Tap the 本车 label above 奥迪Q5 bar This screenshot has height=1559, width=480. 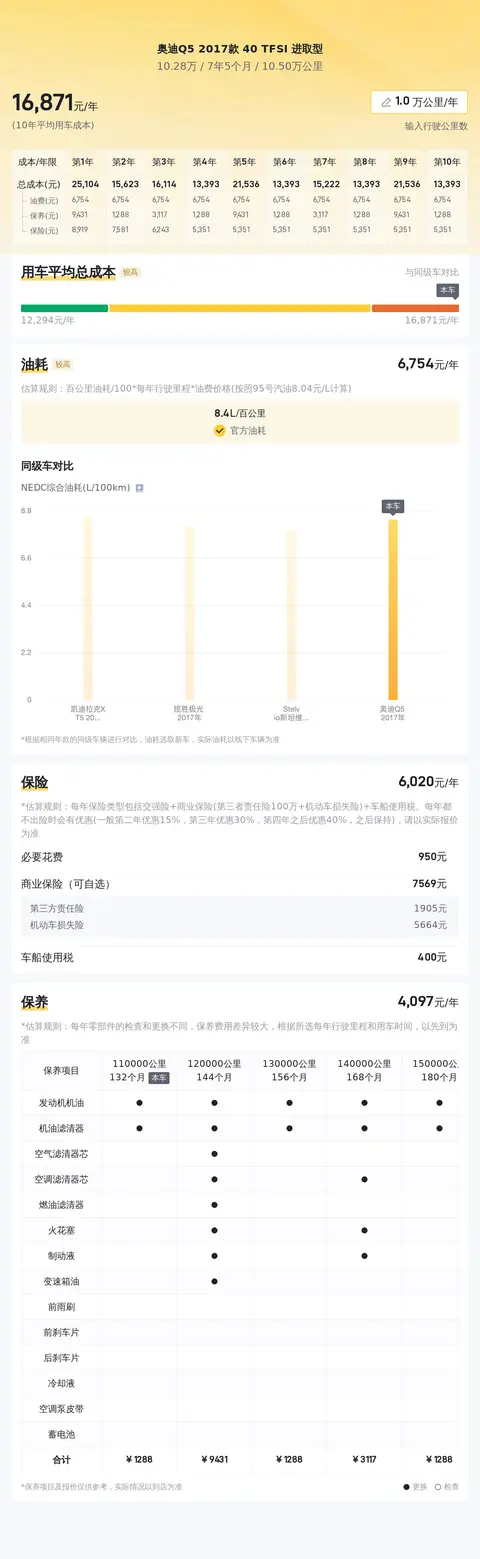coord(393,507)
